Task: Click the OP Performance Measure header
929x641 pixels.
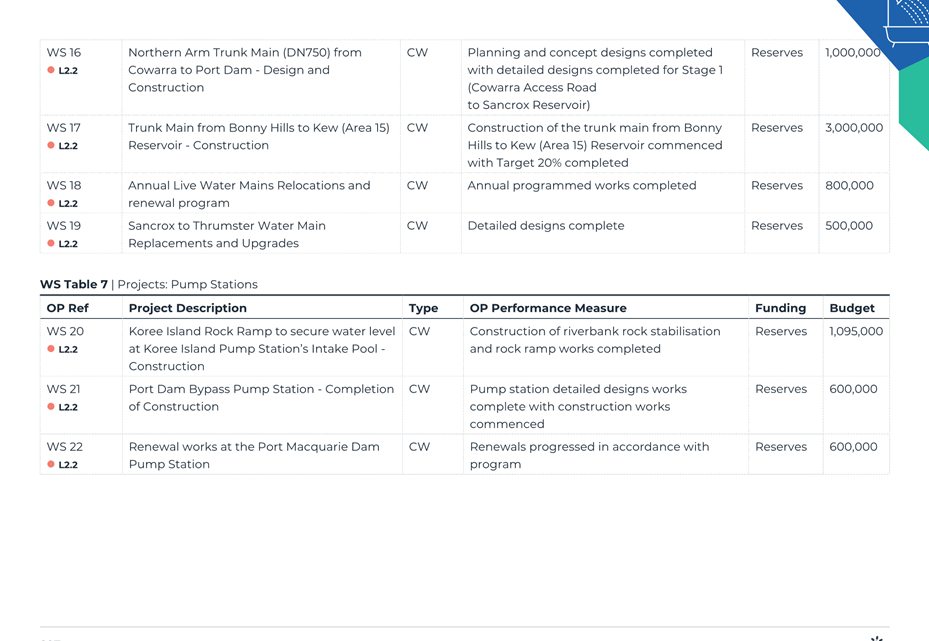Action: pyautogui.click(x=548, y=308)
